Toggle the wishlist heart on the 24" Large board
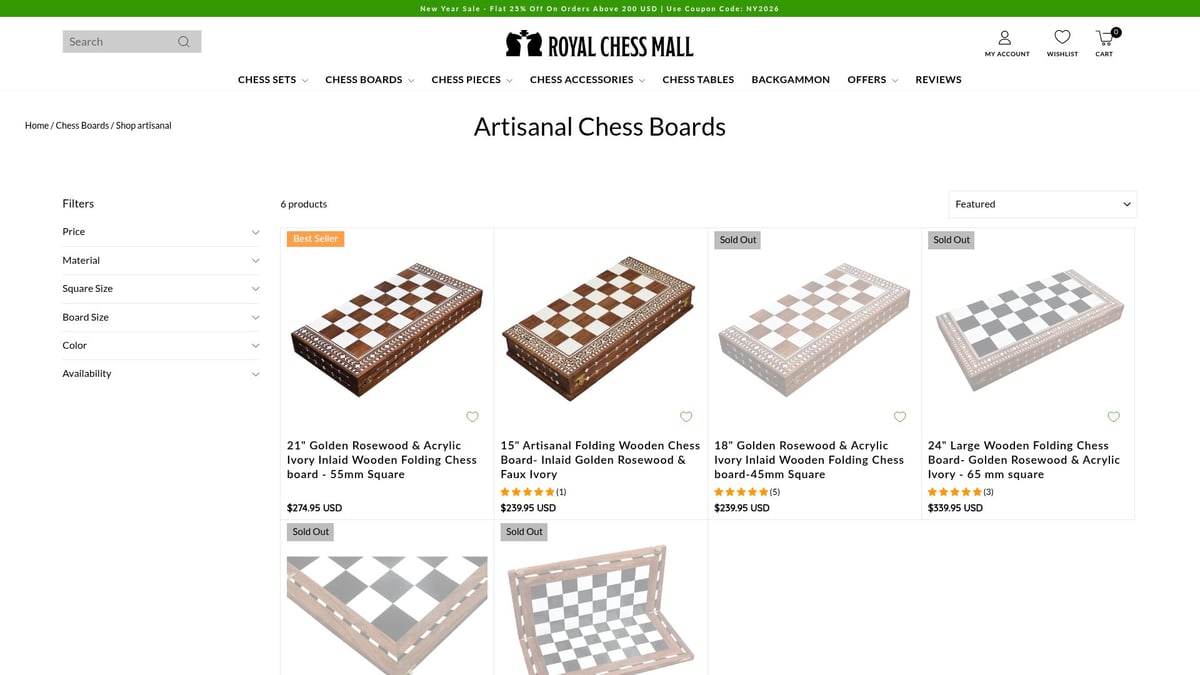Screen dimensions: 1200x675 click(1113, 416)
